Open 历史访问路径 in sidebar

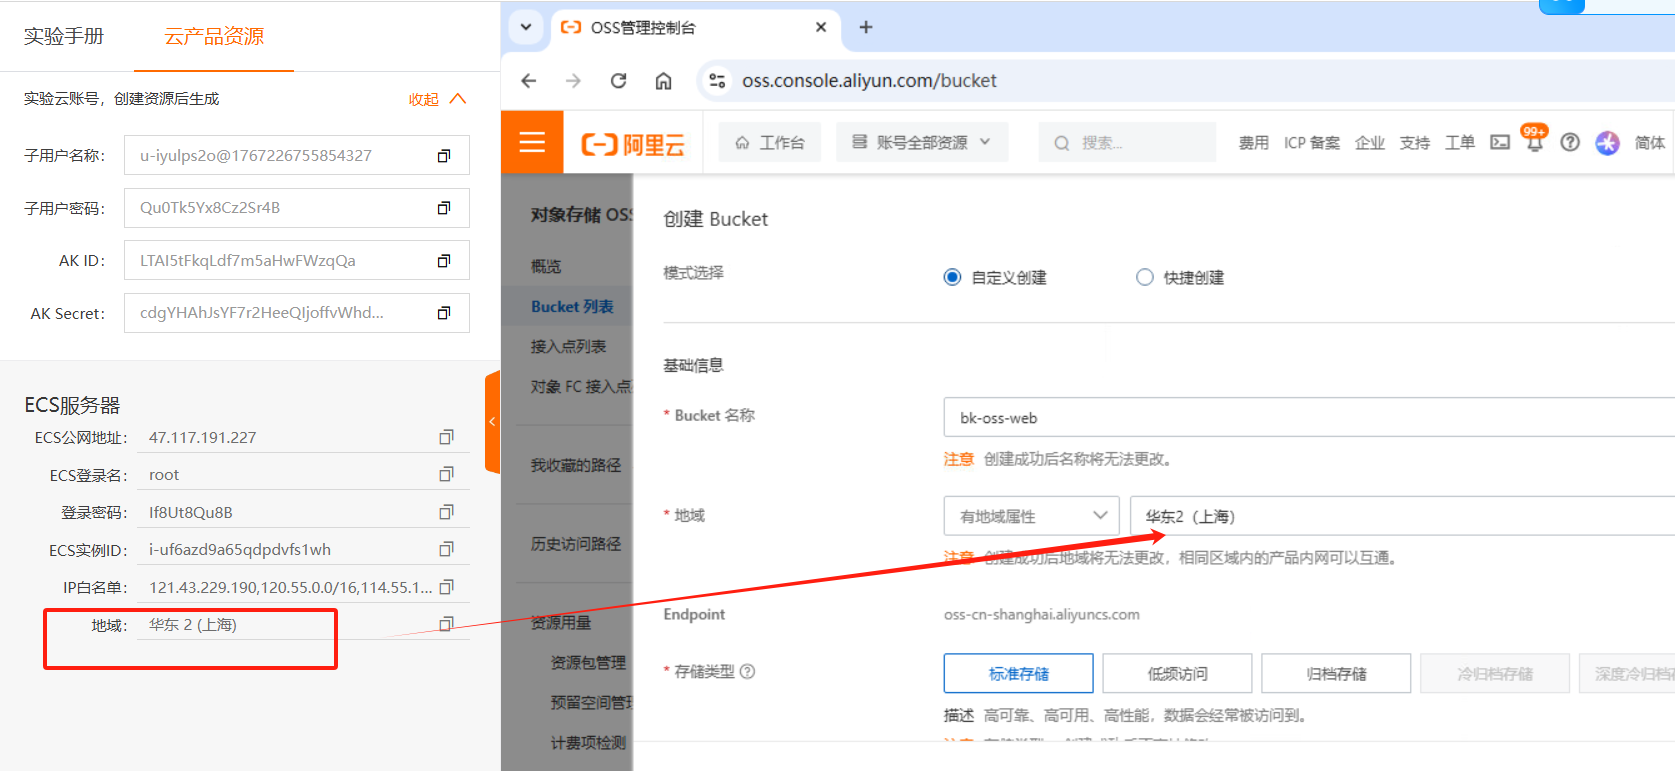pyautogui.click(x=576, y=544)
